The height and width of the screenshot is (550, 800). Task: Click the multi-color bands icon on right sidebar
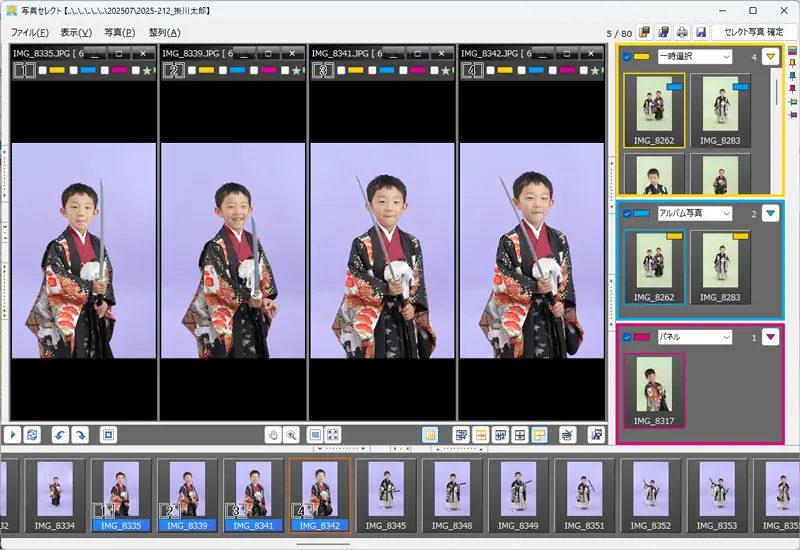(792, 51)
